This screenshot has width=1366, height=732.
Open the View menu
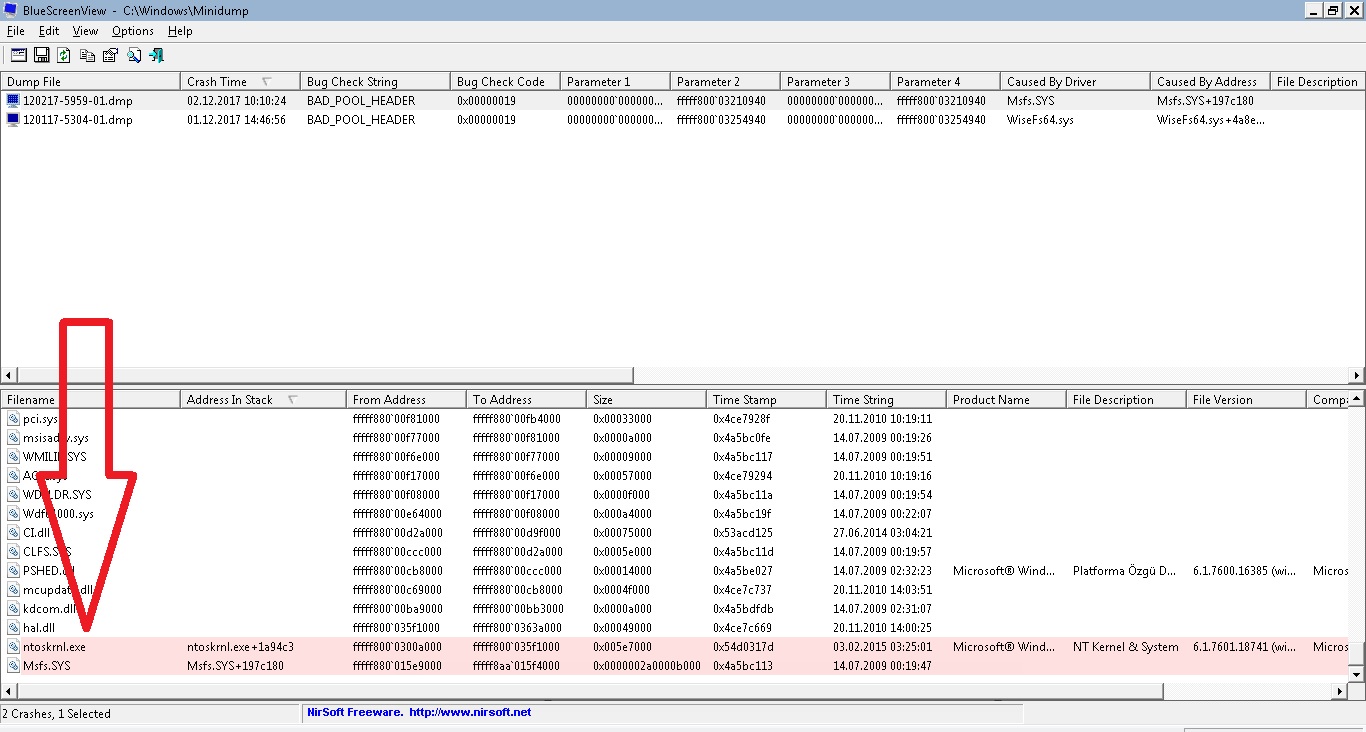point(85,31)
